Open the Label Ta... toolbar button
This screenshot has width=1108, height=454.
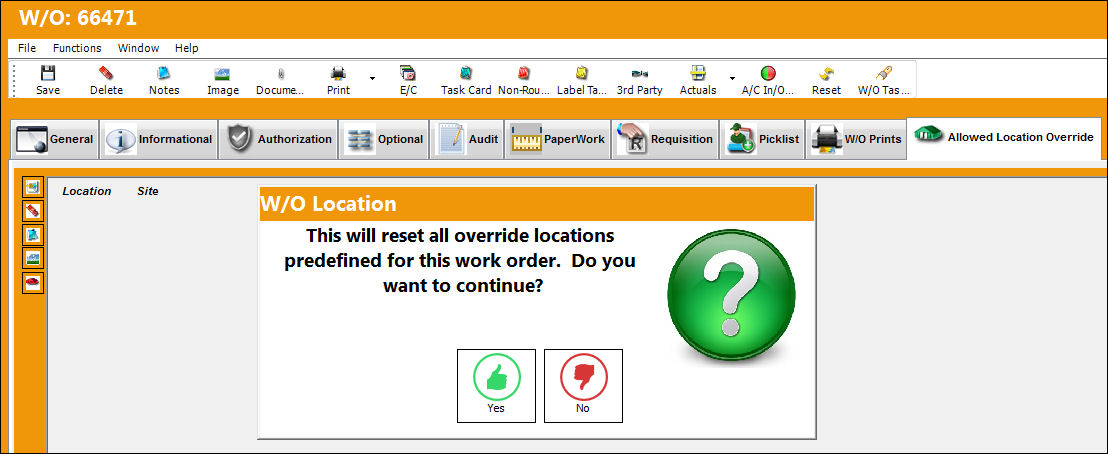click(582, 81)
